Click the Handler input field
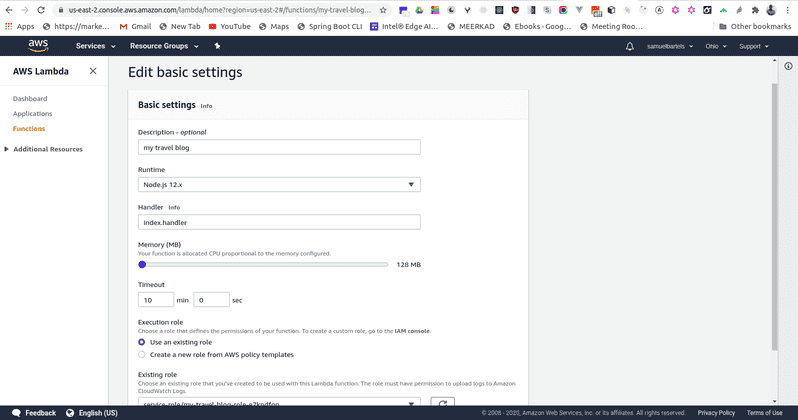Screen dimensions: 798x420 tap(279, 222)
